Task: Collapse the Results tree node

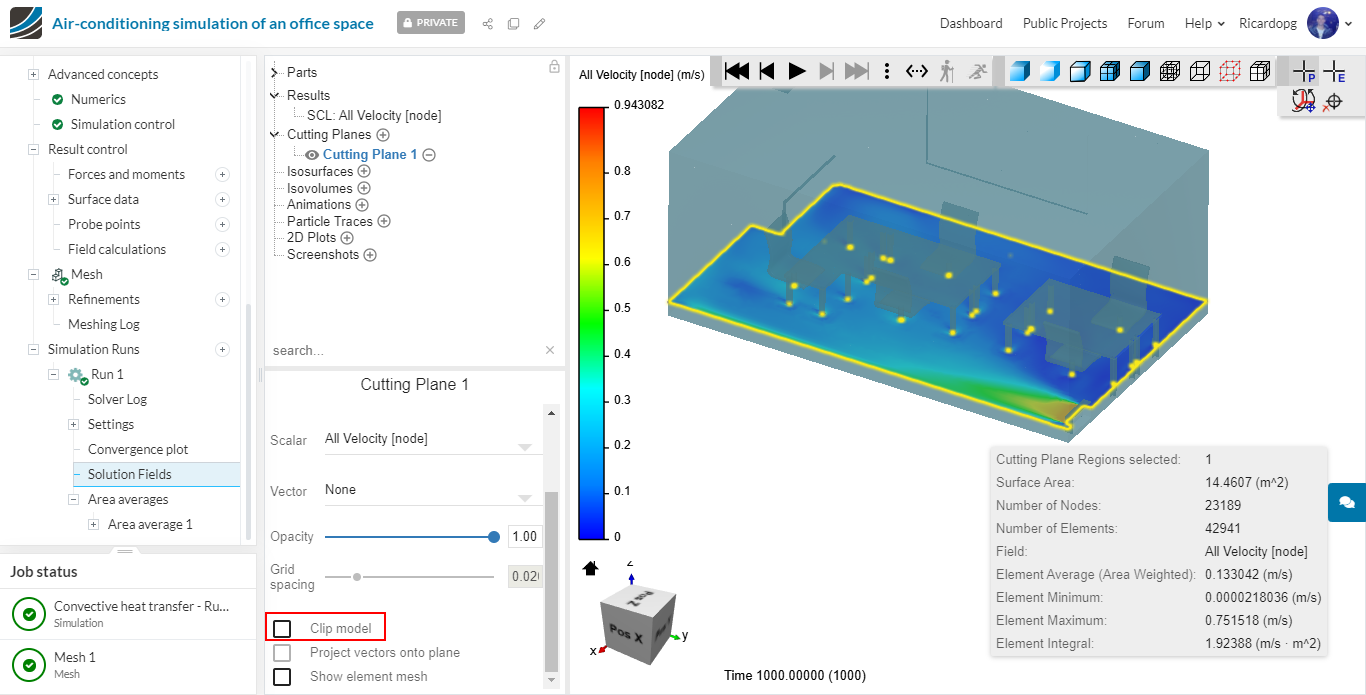Action: pos(275,95)
